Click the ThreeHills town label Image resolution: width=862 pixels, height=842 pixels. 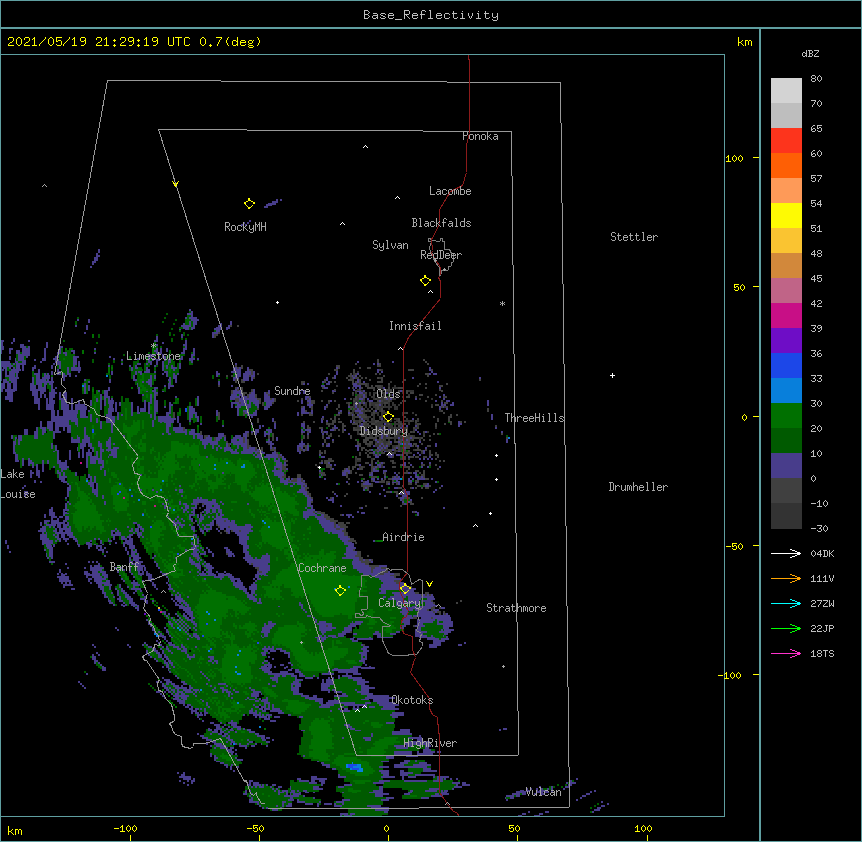tap(534, 418)
